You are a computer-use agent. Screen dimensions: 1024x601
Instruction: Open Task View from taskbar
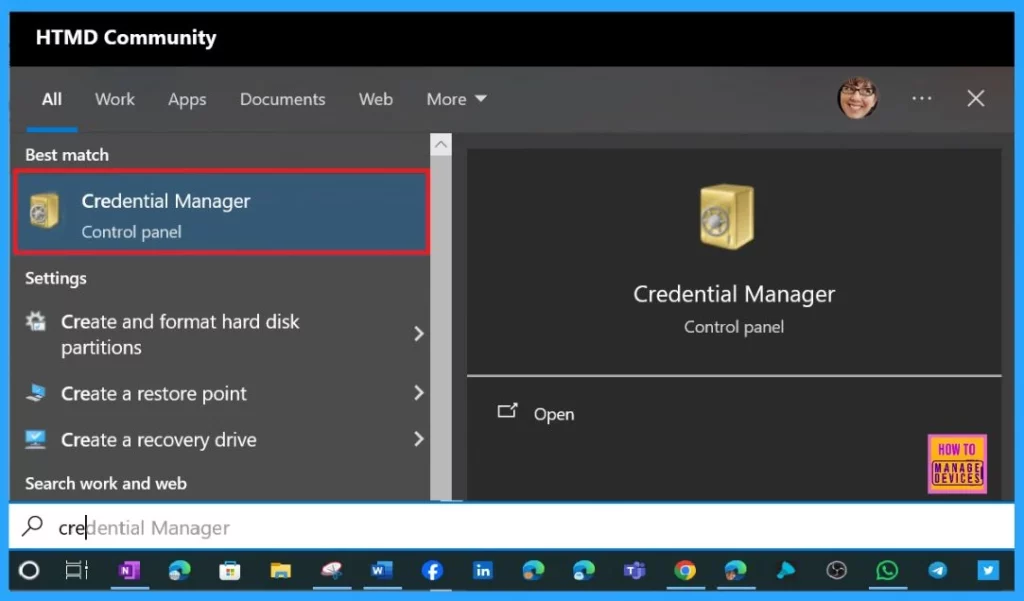76,571
